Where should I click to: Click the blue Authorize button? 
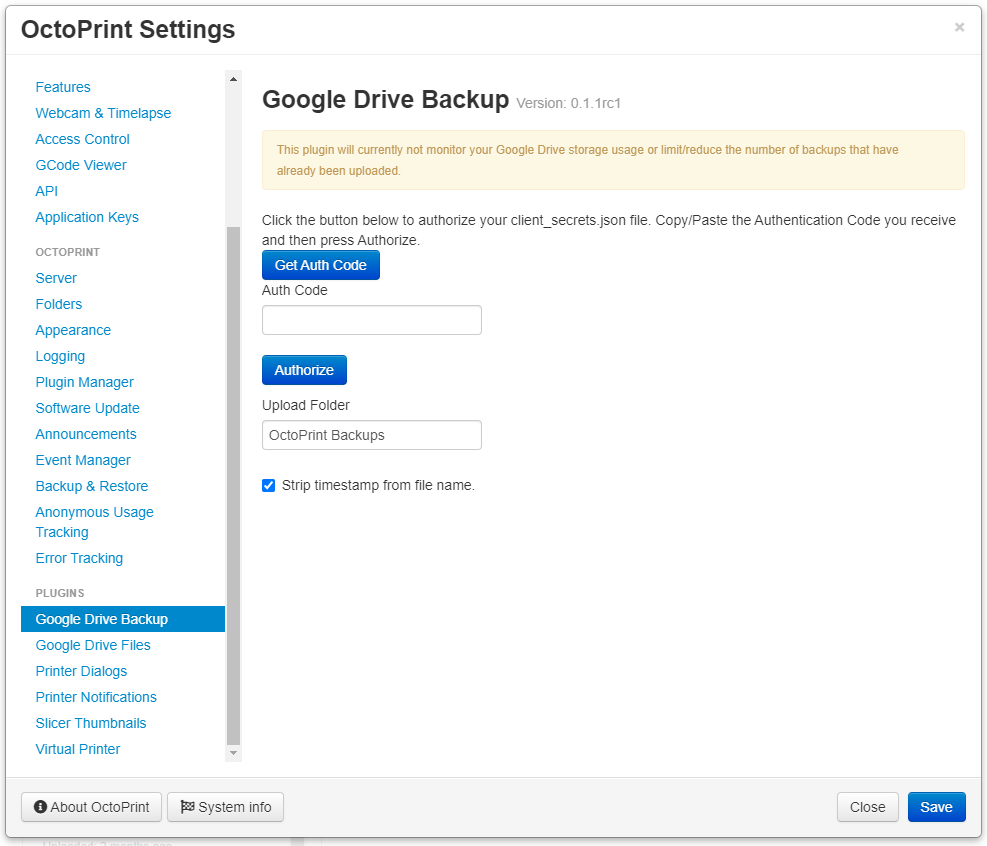[x=304, y=370]
